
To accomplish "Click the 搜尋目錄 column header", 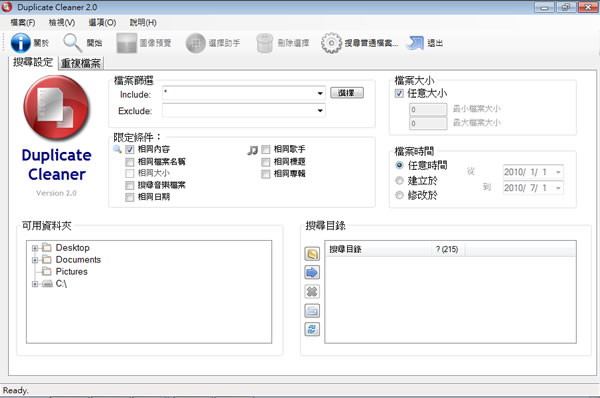I will (378, 250).
